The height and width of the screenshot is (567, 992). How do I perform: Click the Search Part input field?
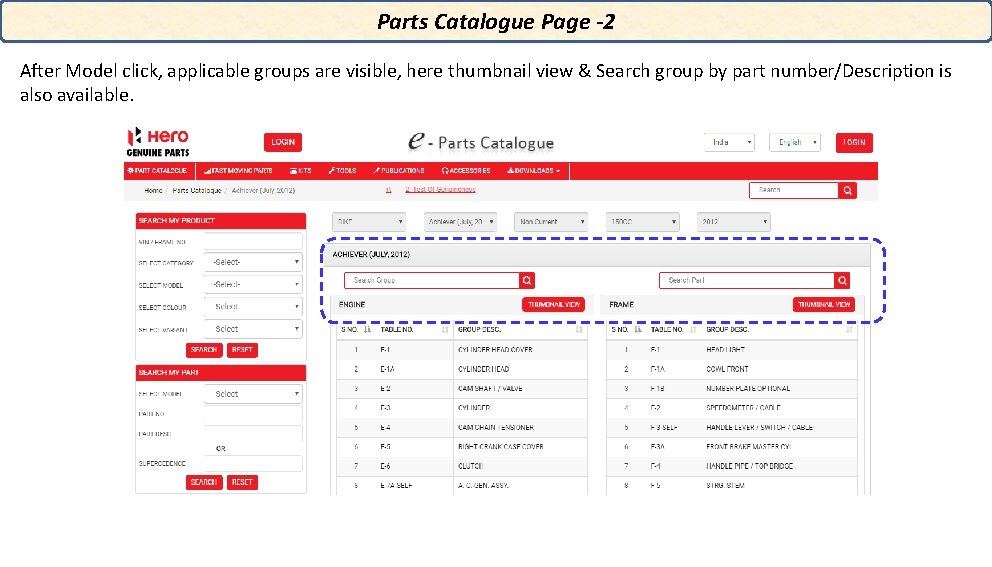pos(747,280)
